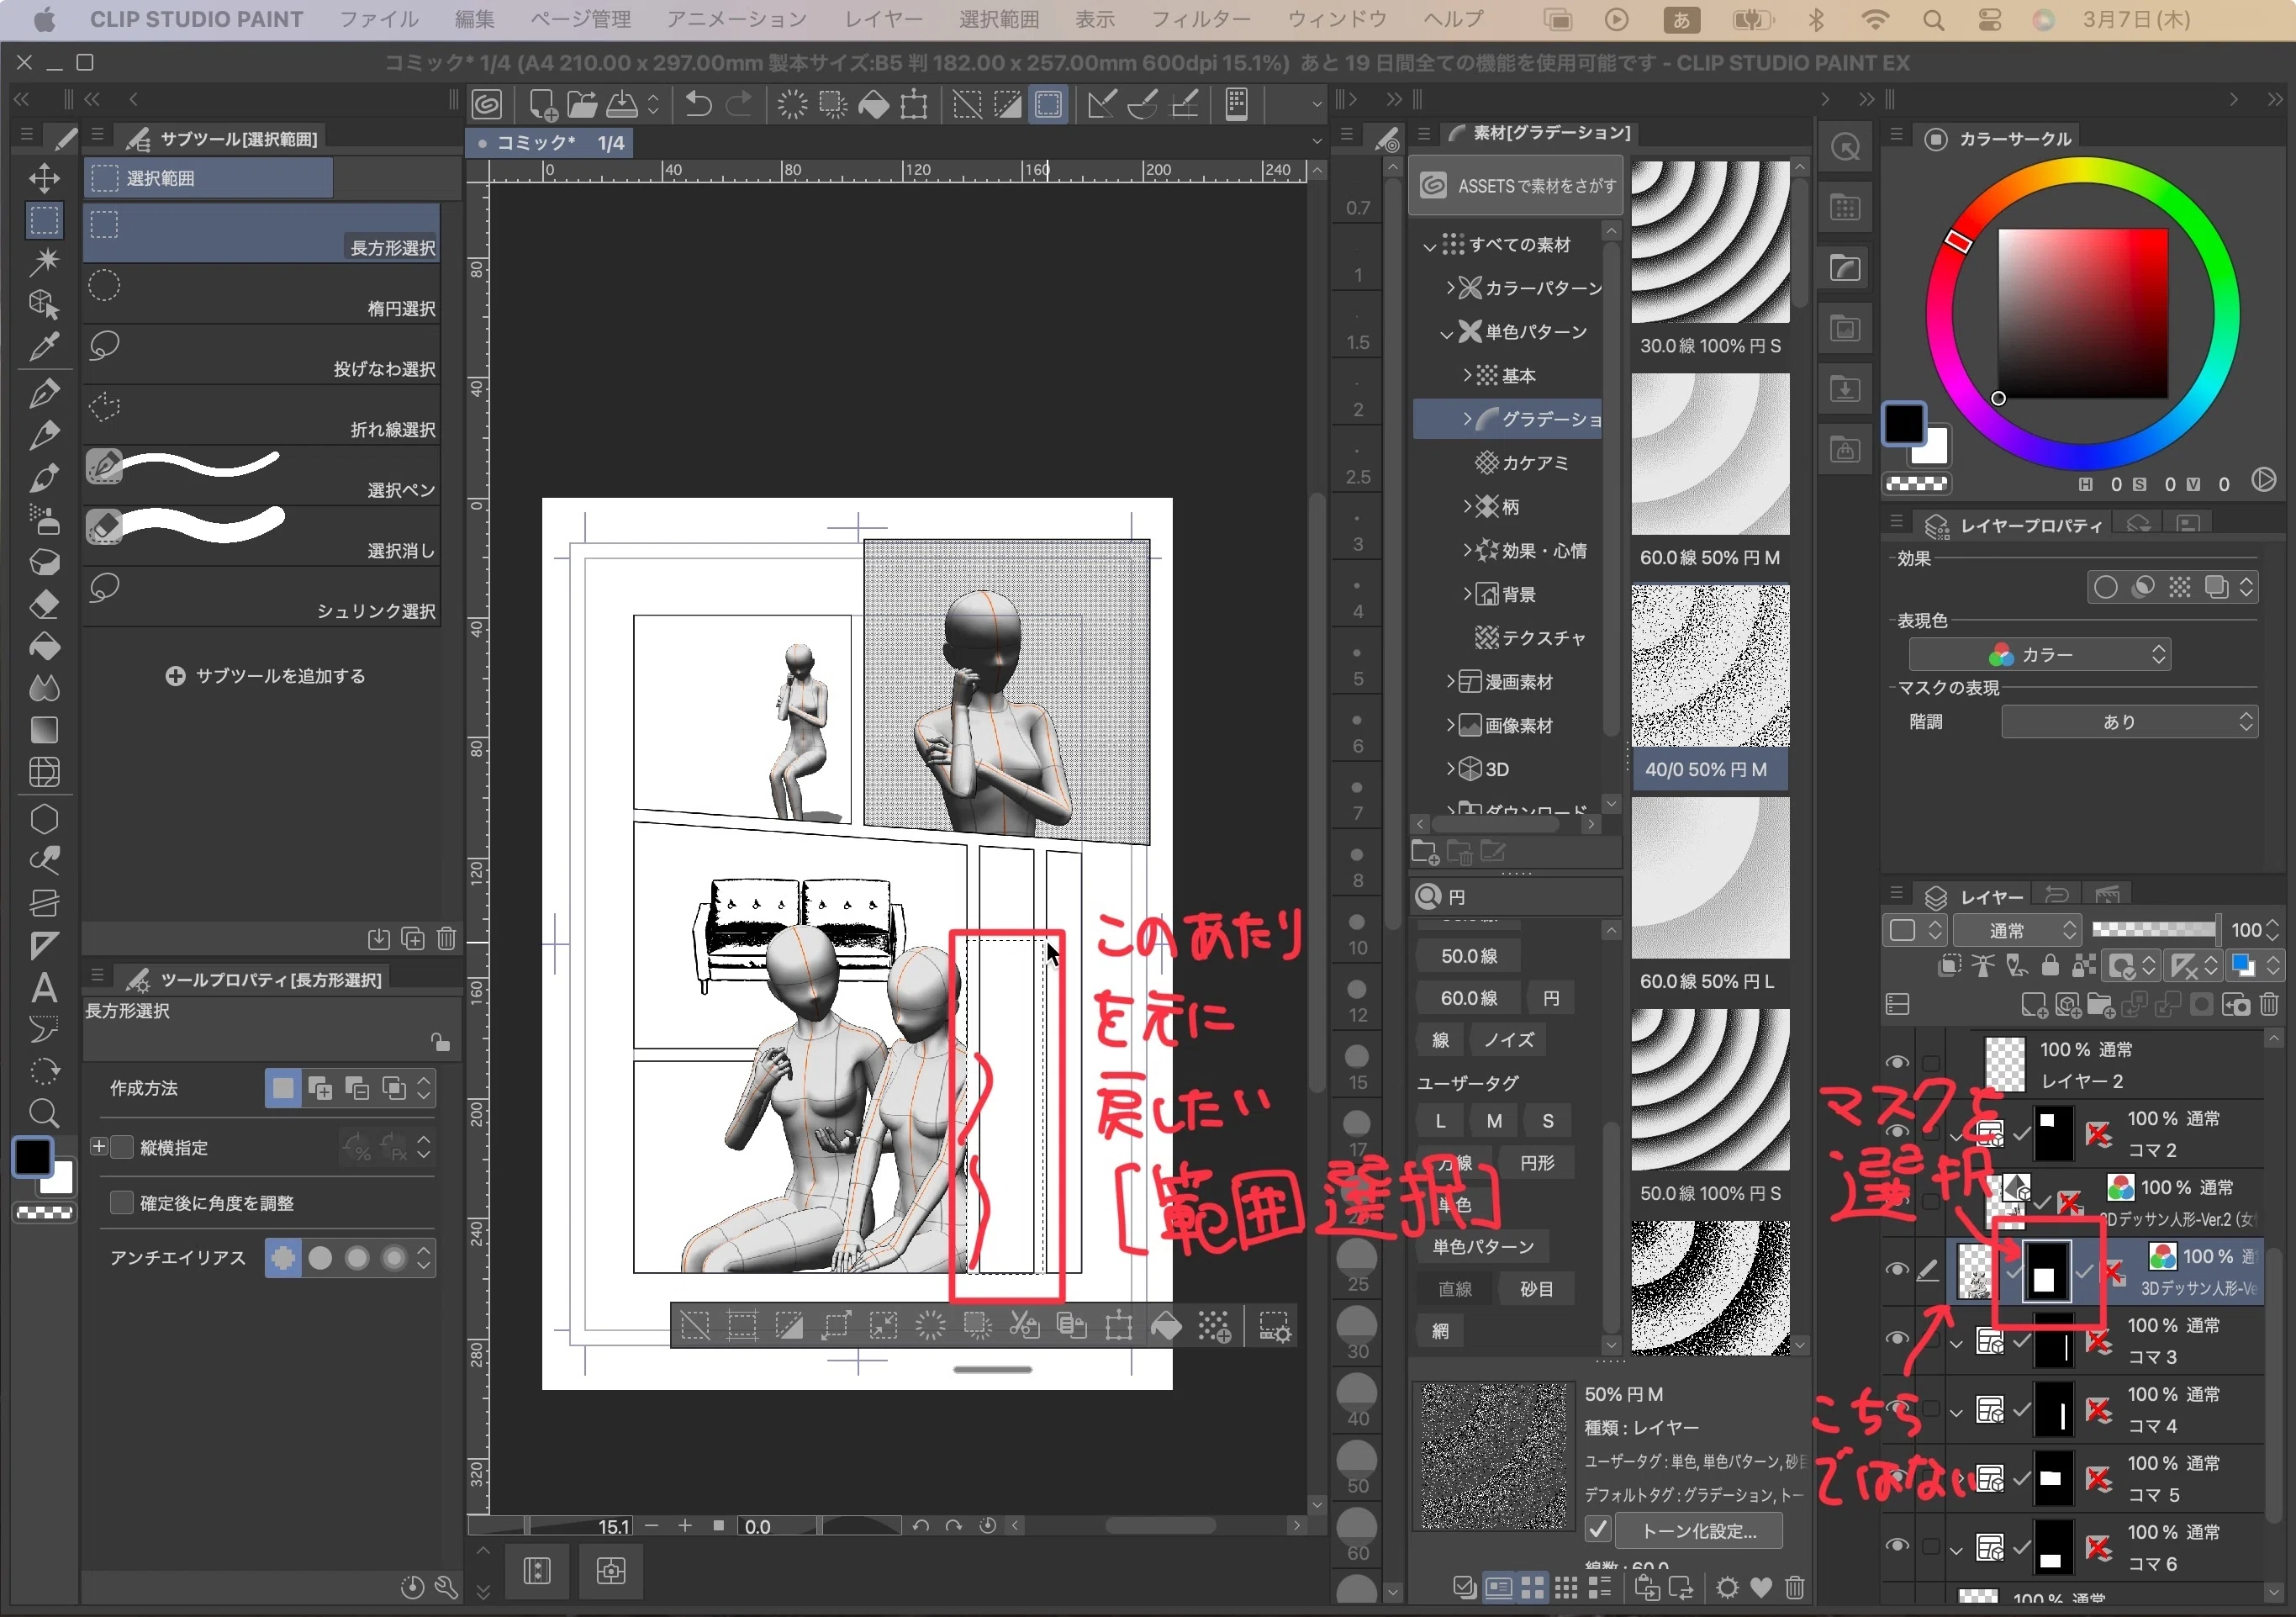Viewport: 2296px width, 1617px height.
Task: Open the ファイル menu
Action: point(379,19)
